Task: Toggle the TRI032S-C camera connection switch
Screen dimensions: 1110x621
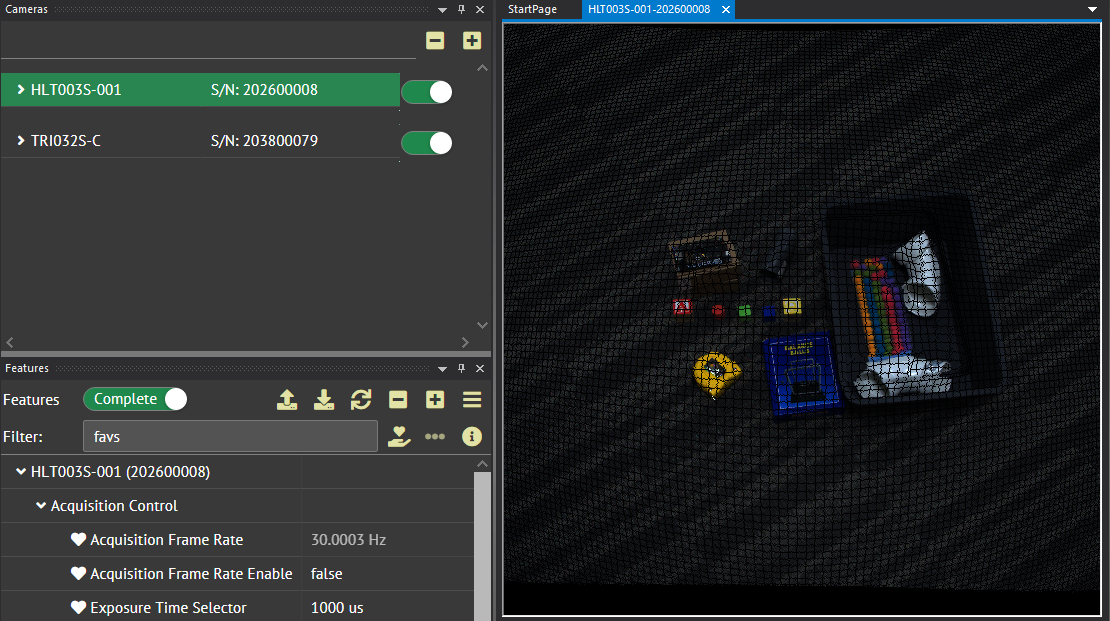Action: tap(427, 143)
